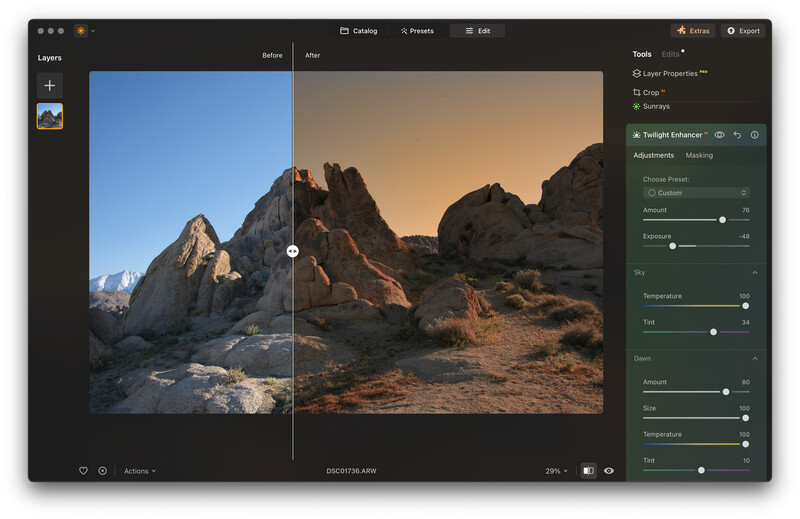Open the Edits tab

pyautogui.click(x=670, y=54)
